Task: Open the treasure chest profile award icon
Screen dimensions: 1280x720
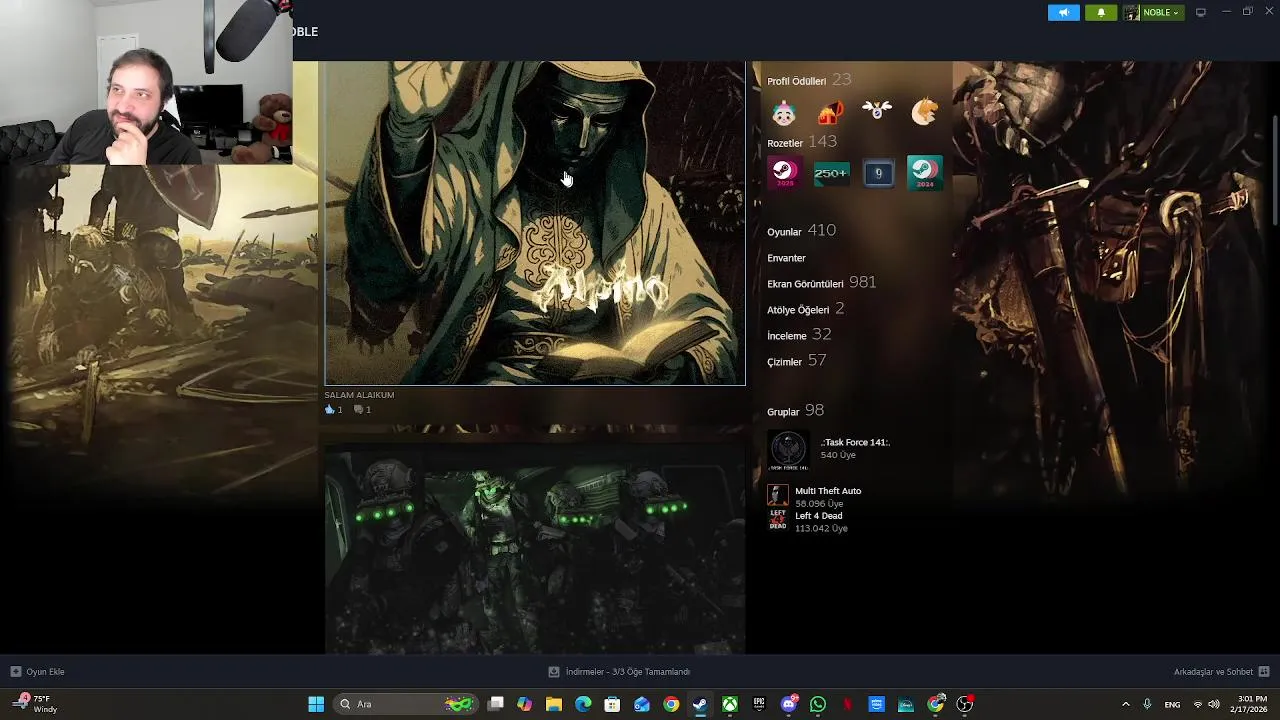Action: pos(831,112)
